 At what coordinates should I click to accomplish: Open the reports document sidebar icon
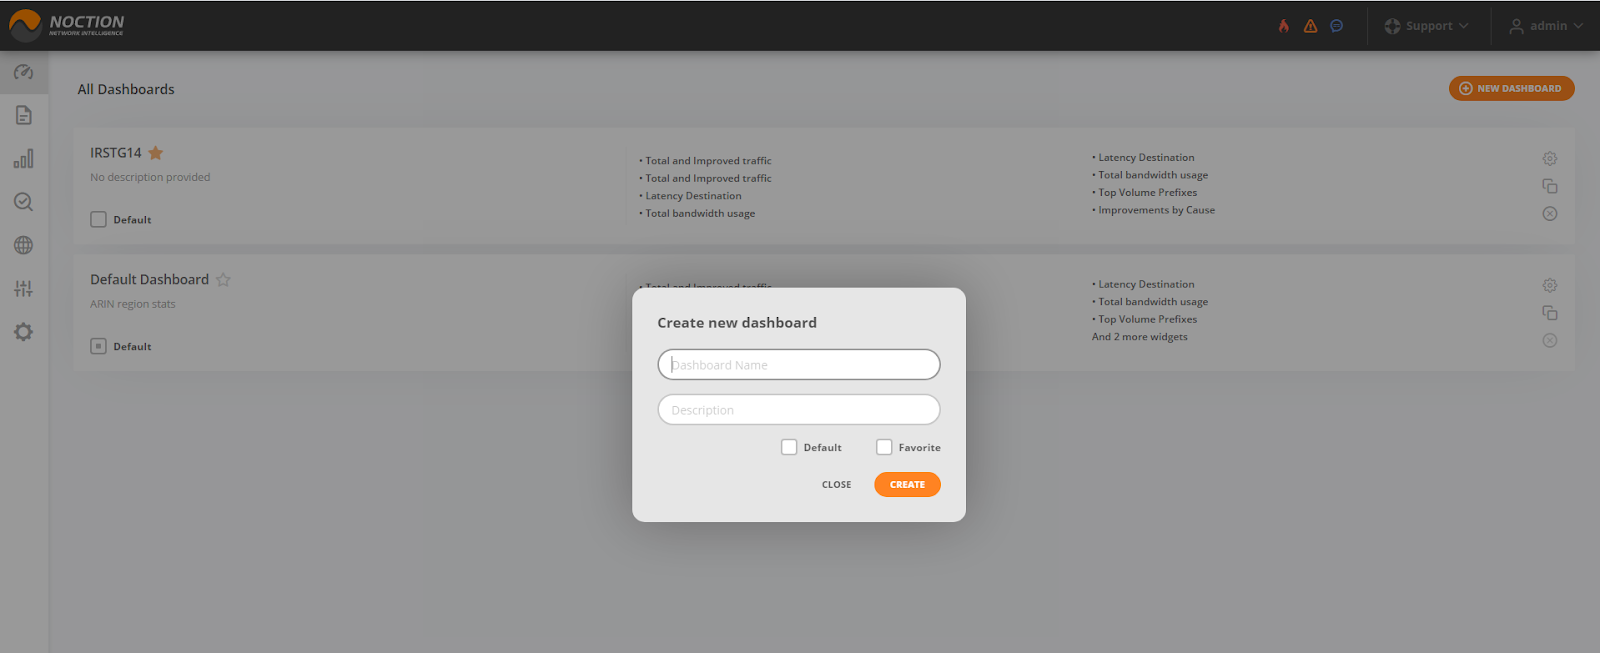[23, 115]
